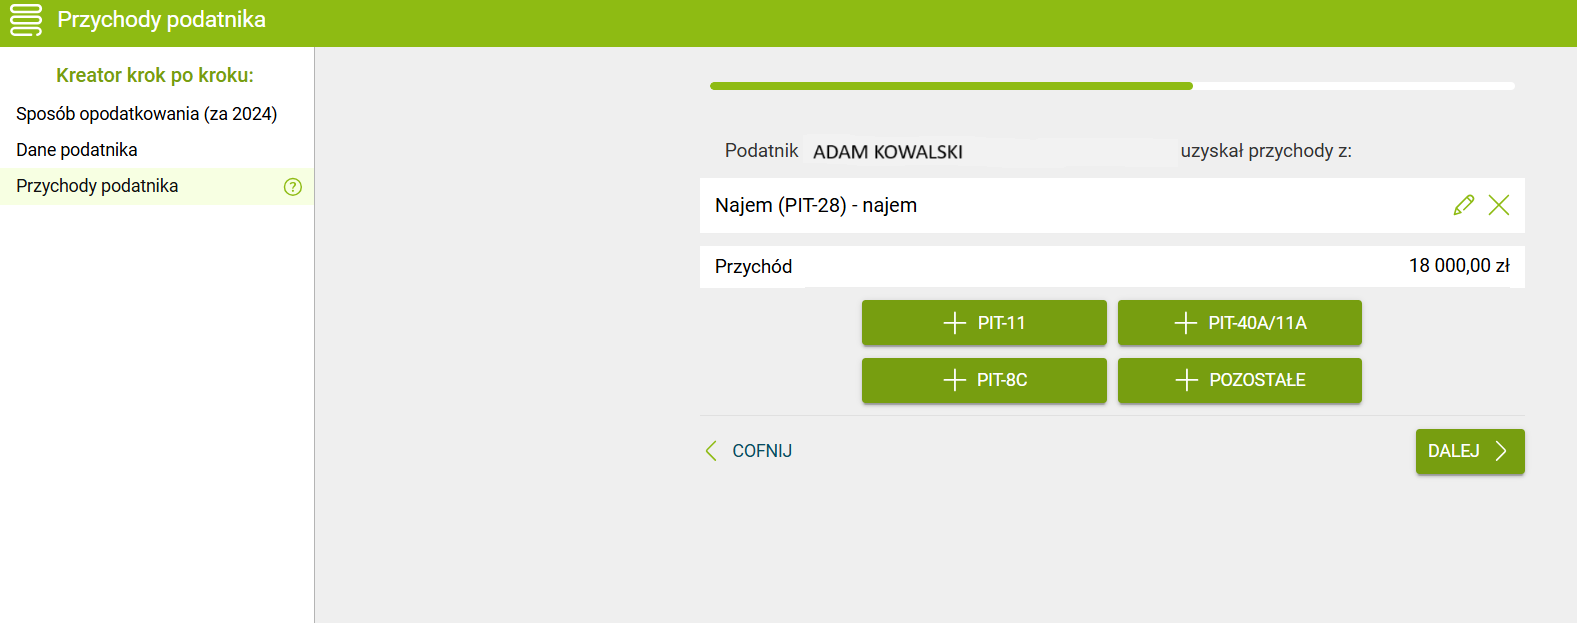Click the green wizard progress bar
Screen dimensions: 1577x623
click(x=950, y=86)
